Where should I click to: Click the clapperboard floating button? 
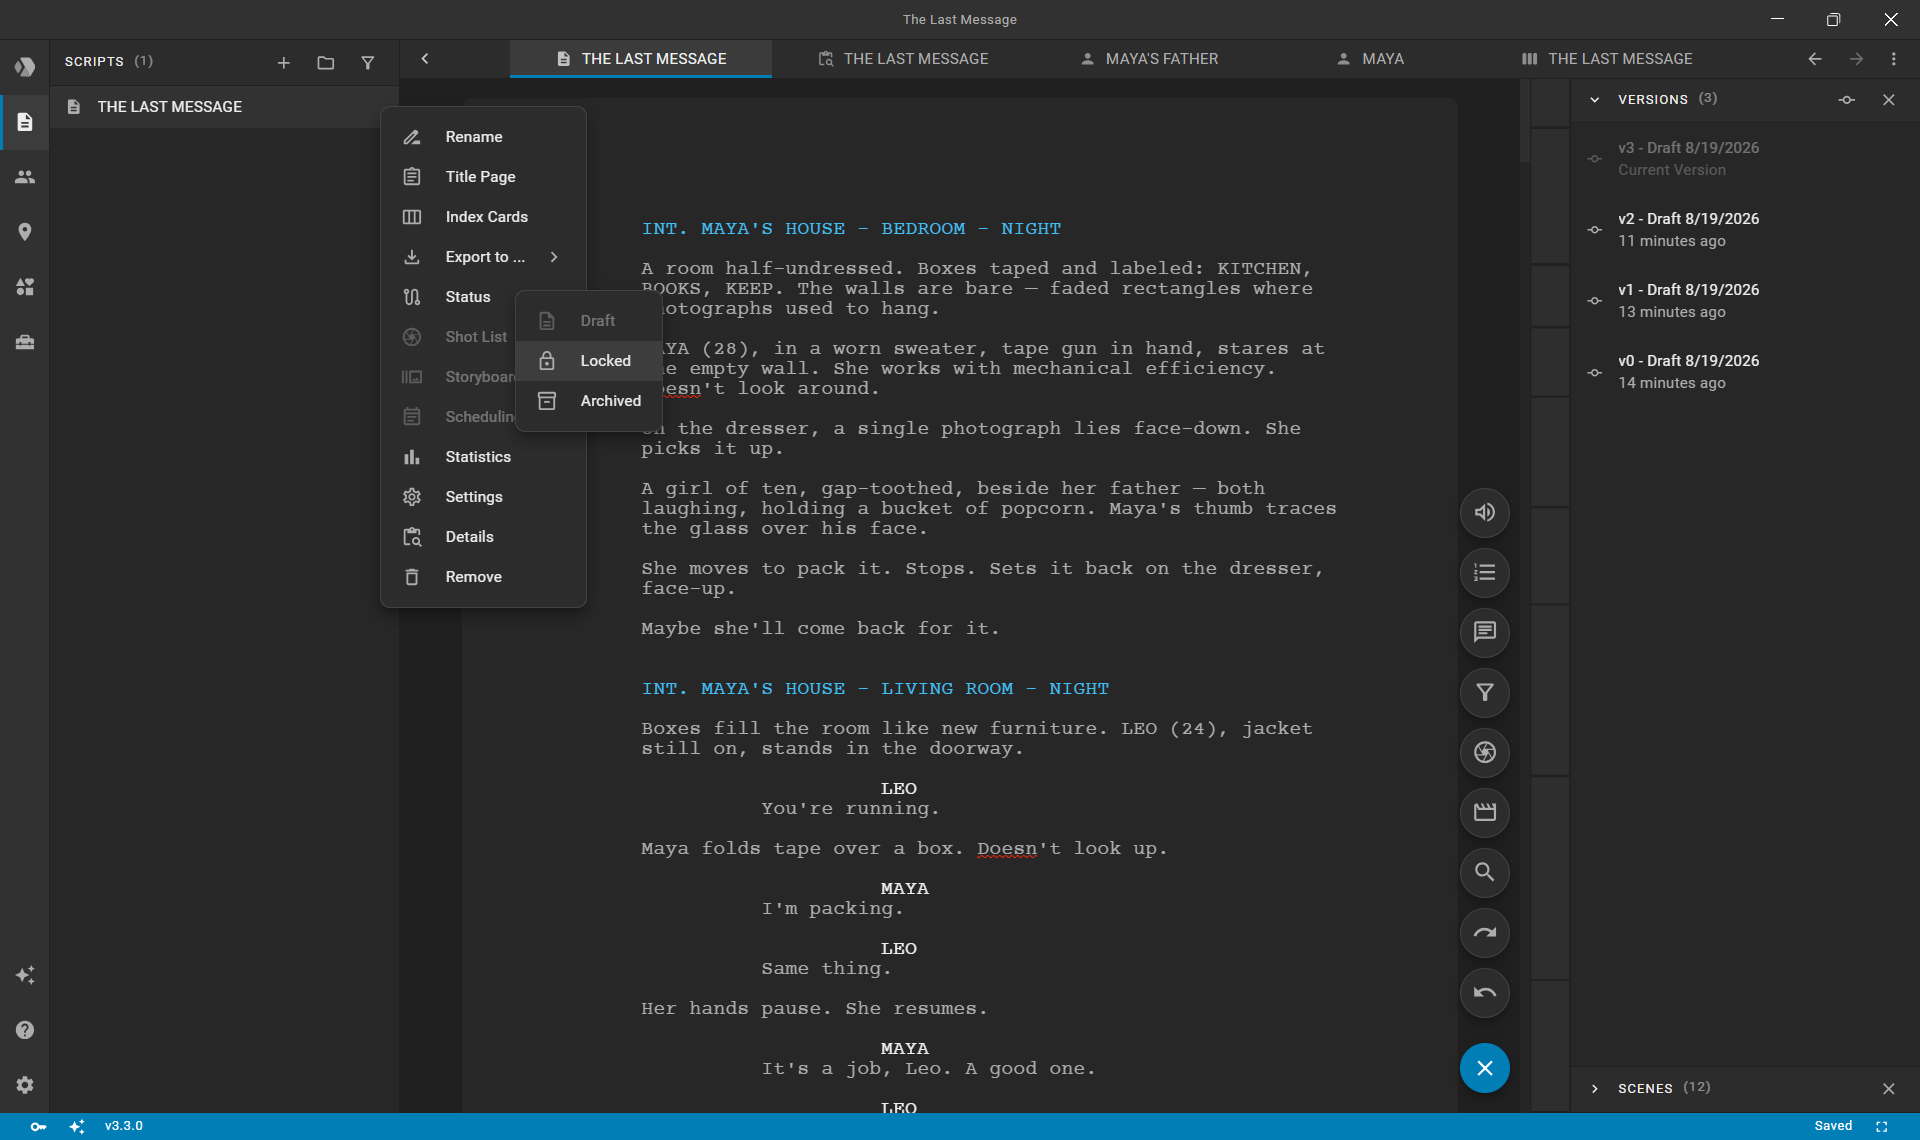(1485, 813)
